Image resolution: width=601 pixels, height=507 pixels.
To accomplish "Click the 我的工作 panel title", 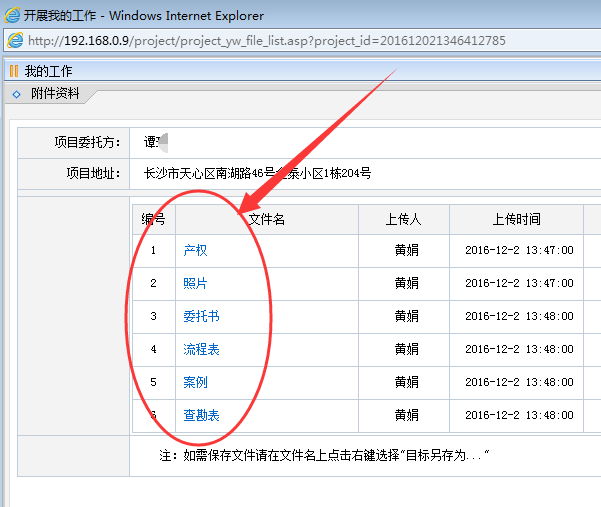I will tap(48, 71).
